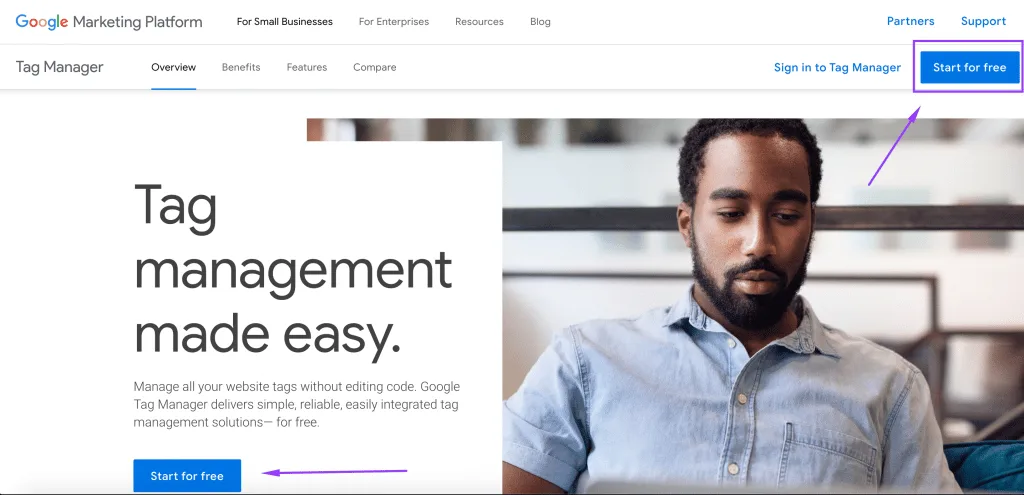Select the Overview tab
The image size is (1024, 495).
174,67
